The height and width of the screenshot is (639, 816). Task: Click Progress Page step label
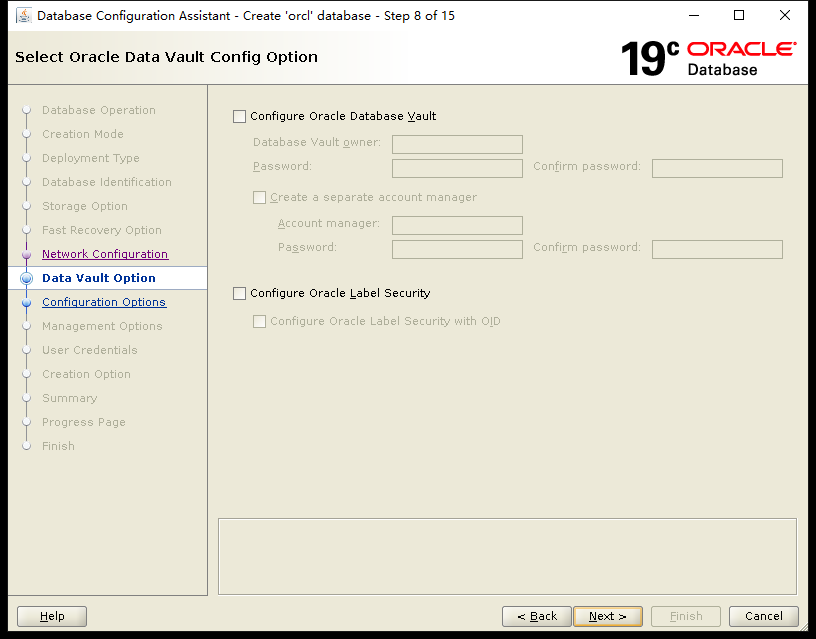pos(84,422)
